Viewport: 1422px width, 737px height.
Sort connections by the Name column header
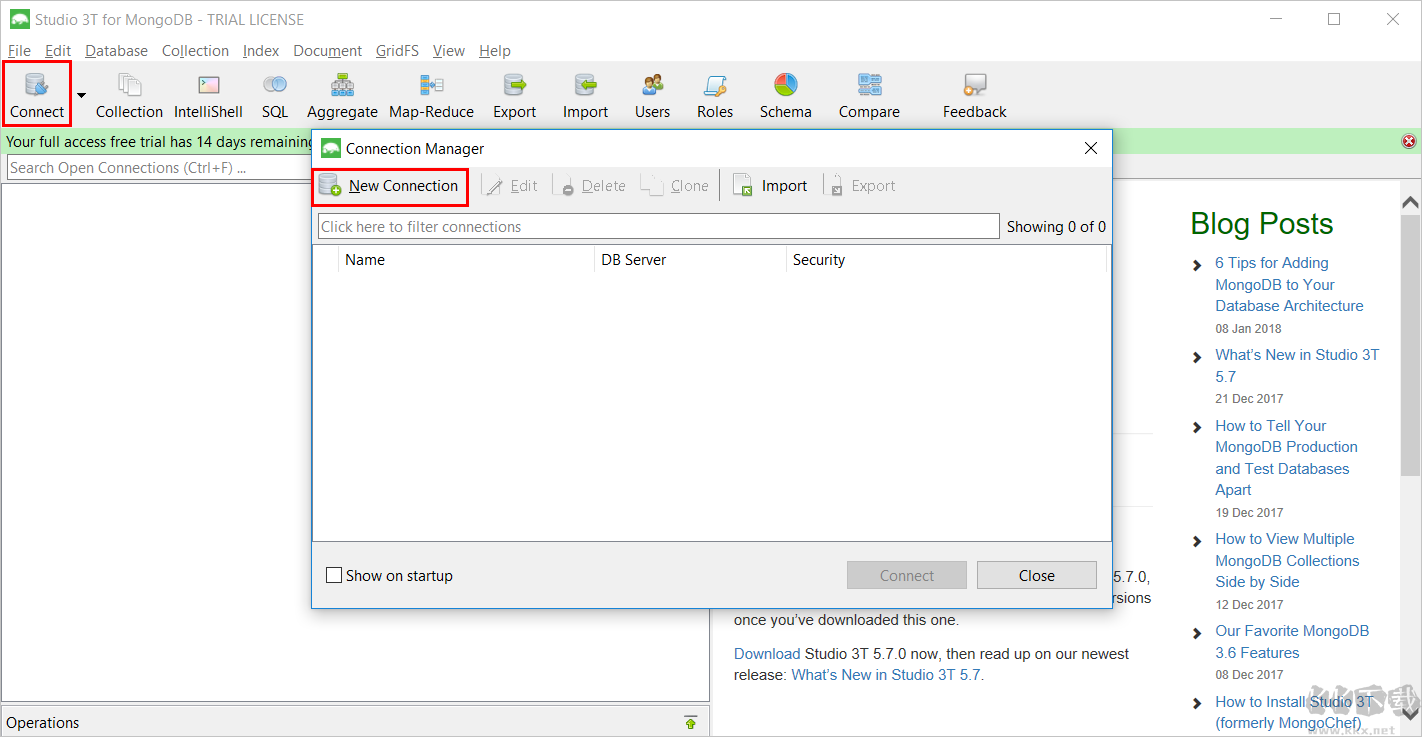tap(466, 260)
